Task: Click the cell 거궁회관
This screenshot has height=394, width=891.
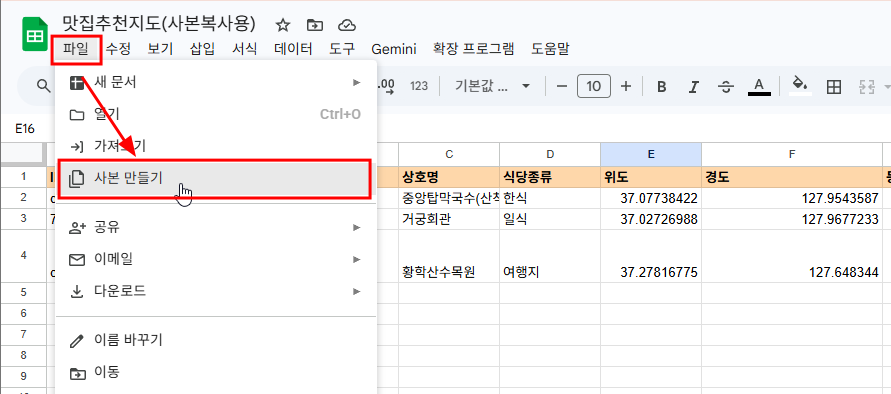Action: (x=449, y=219)
